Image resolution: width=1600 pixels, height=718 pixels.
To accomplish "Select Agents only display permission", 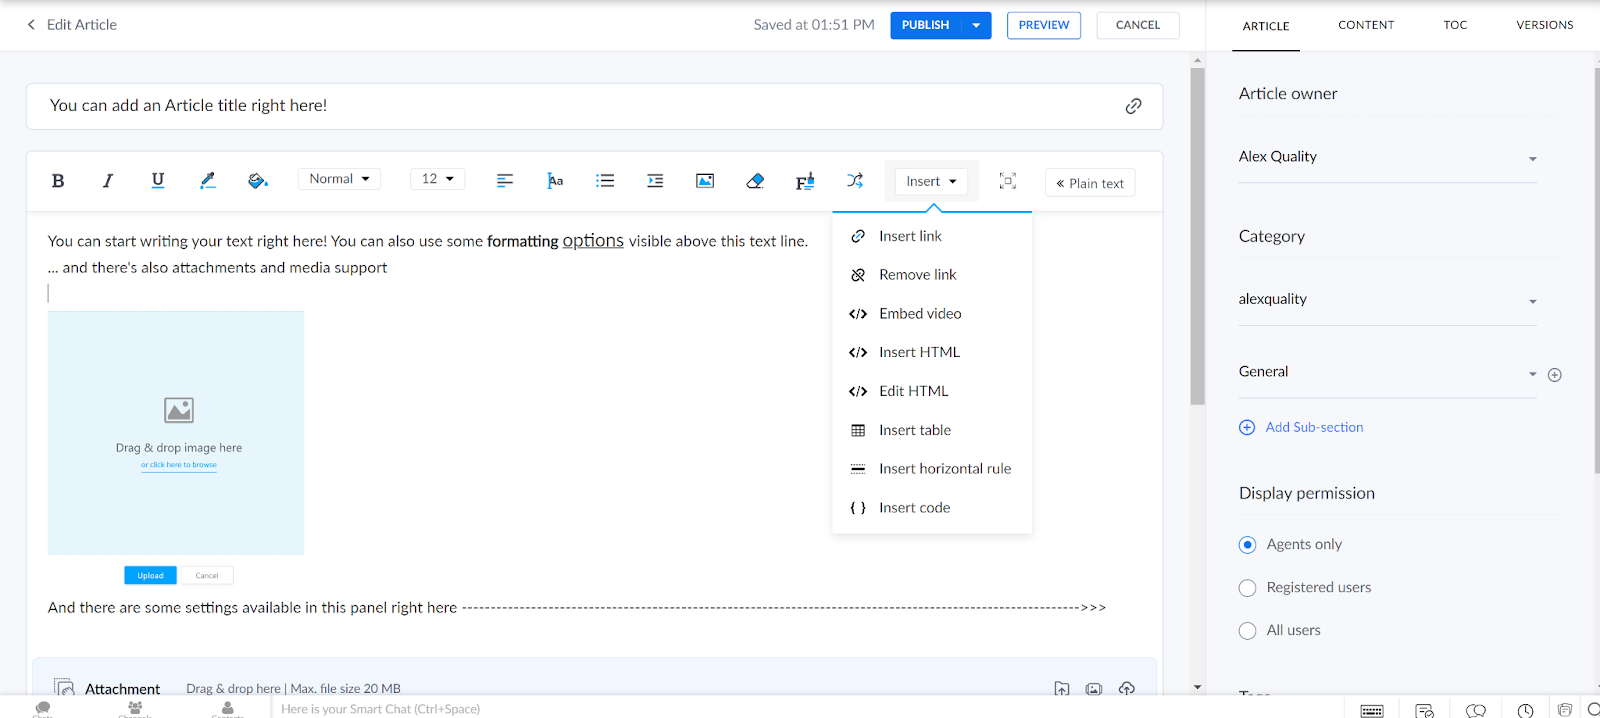I will tap(1247, 545).
